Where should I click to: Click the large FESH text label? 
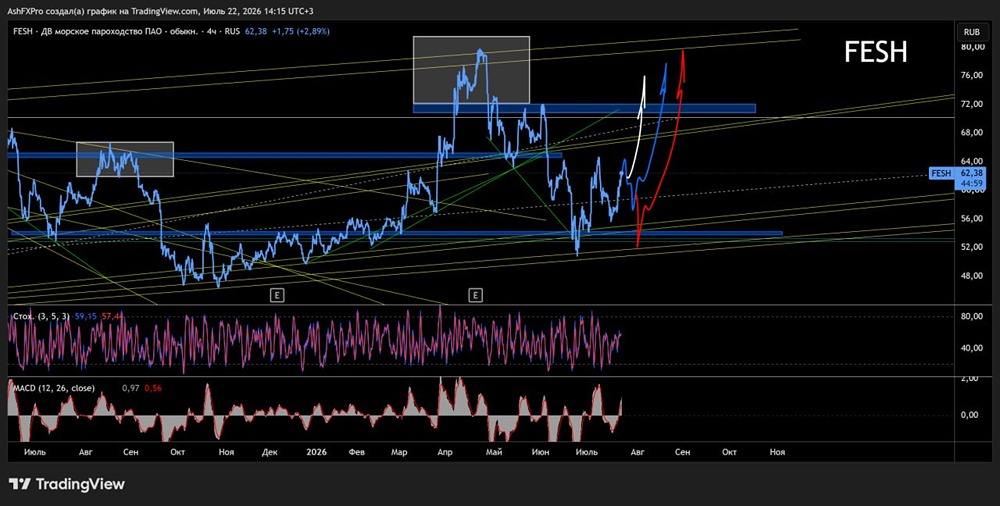click(x=876, y=52)
